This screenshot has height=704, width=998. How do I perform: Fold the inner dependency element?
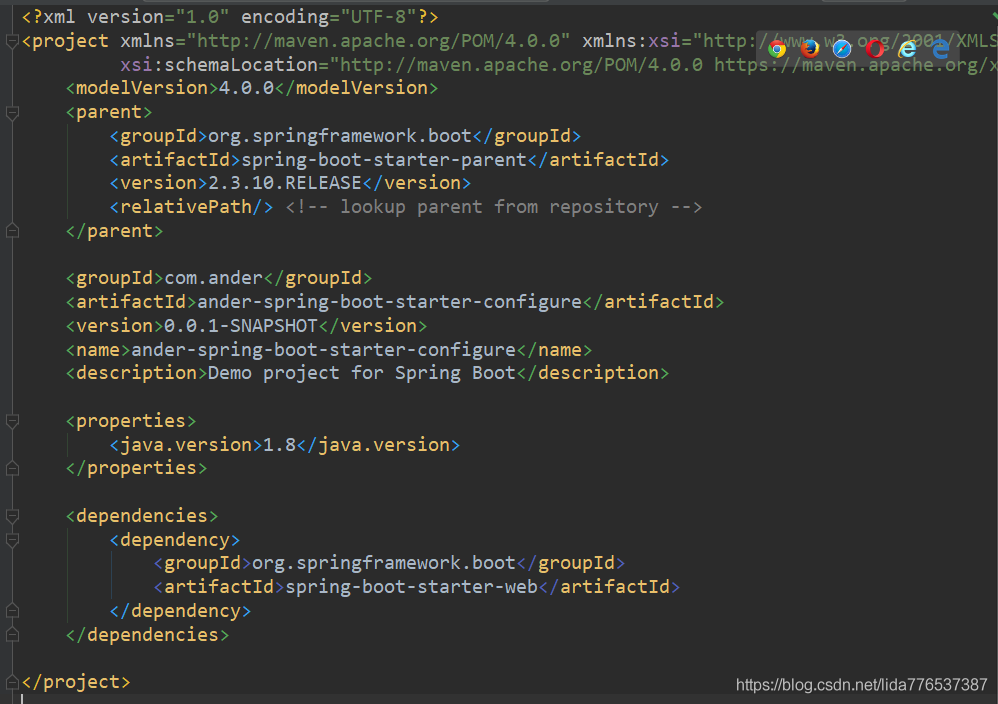(x=11, y=540)
